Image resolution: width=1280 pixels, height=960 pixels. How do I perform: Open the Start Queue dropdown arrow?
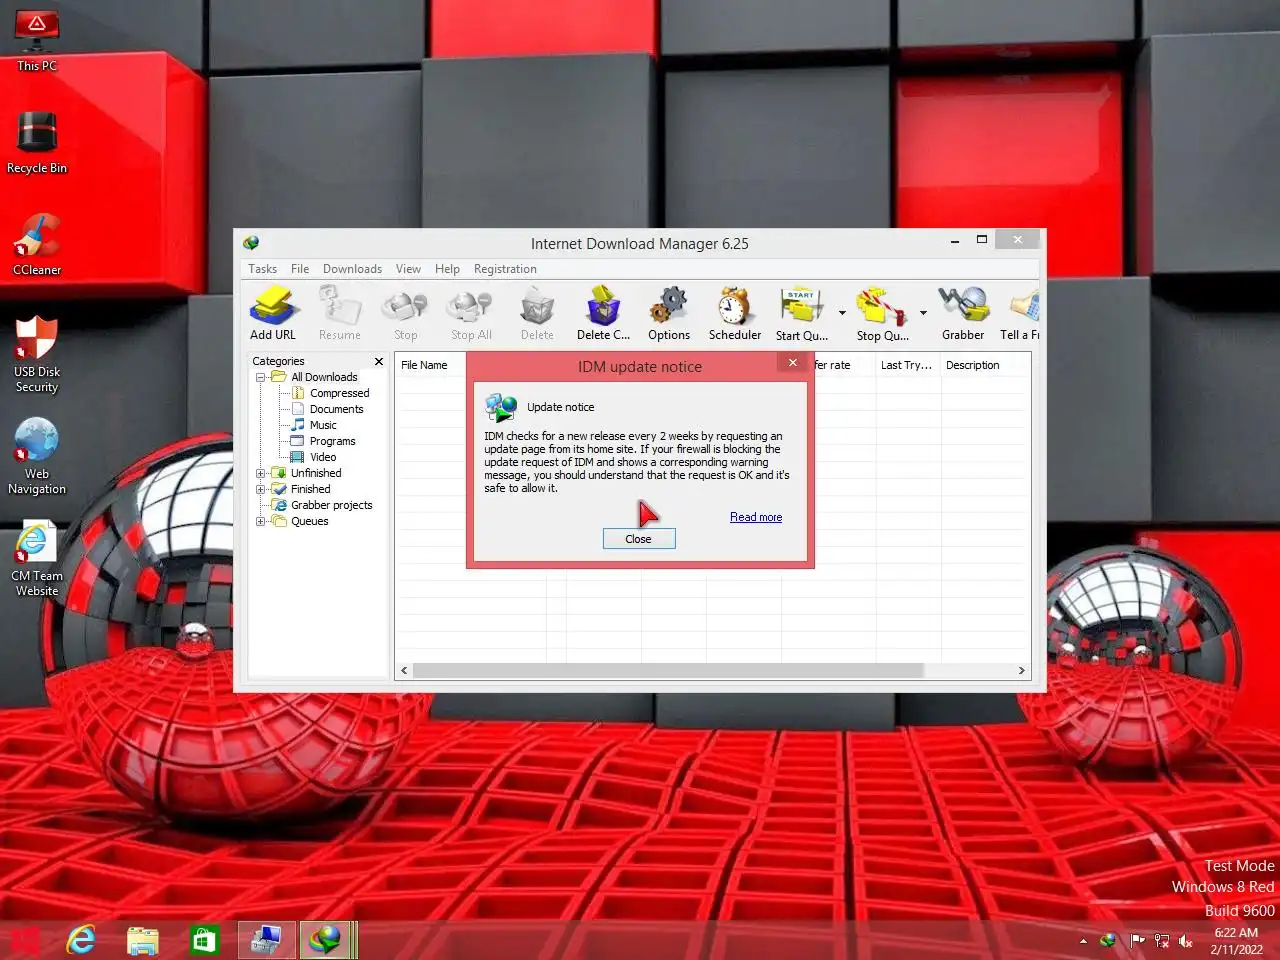tap(842, 313)
